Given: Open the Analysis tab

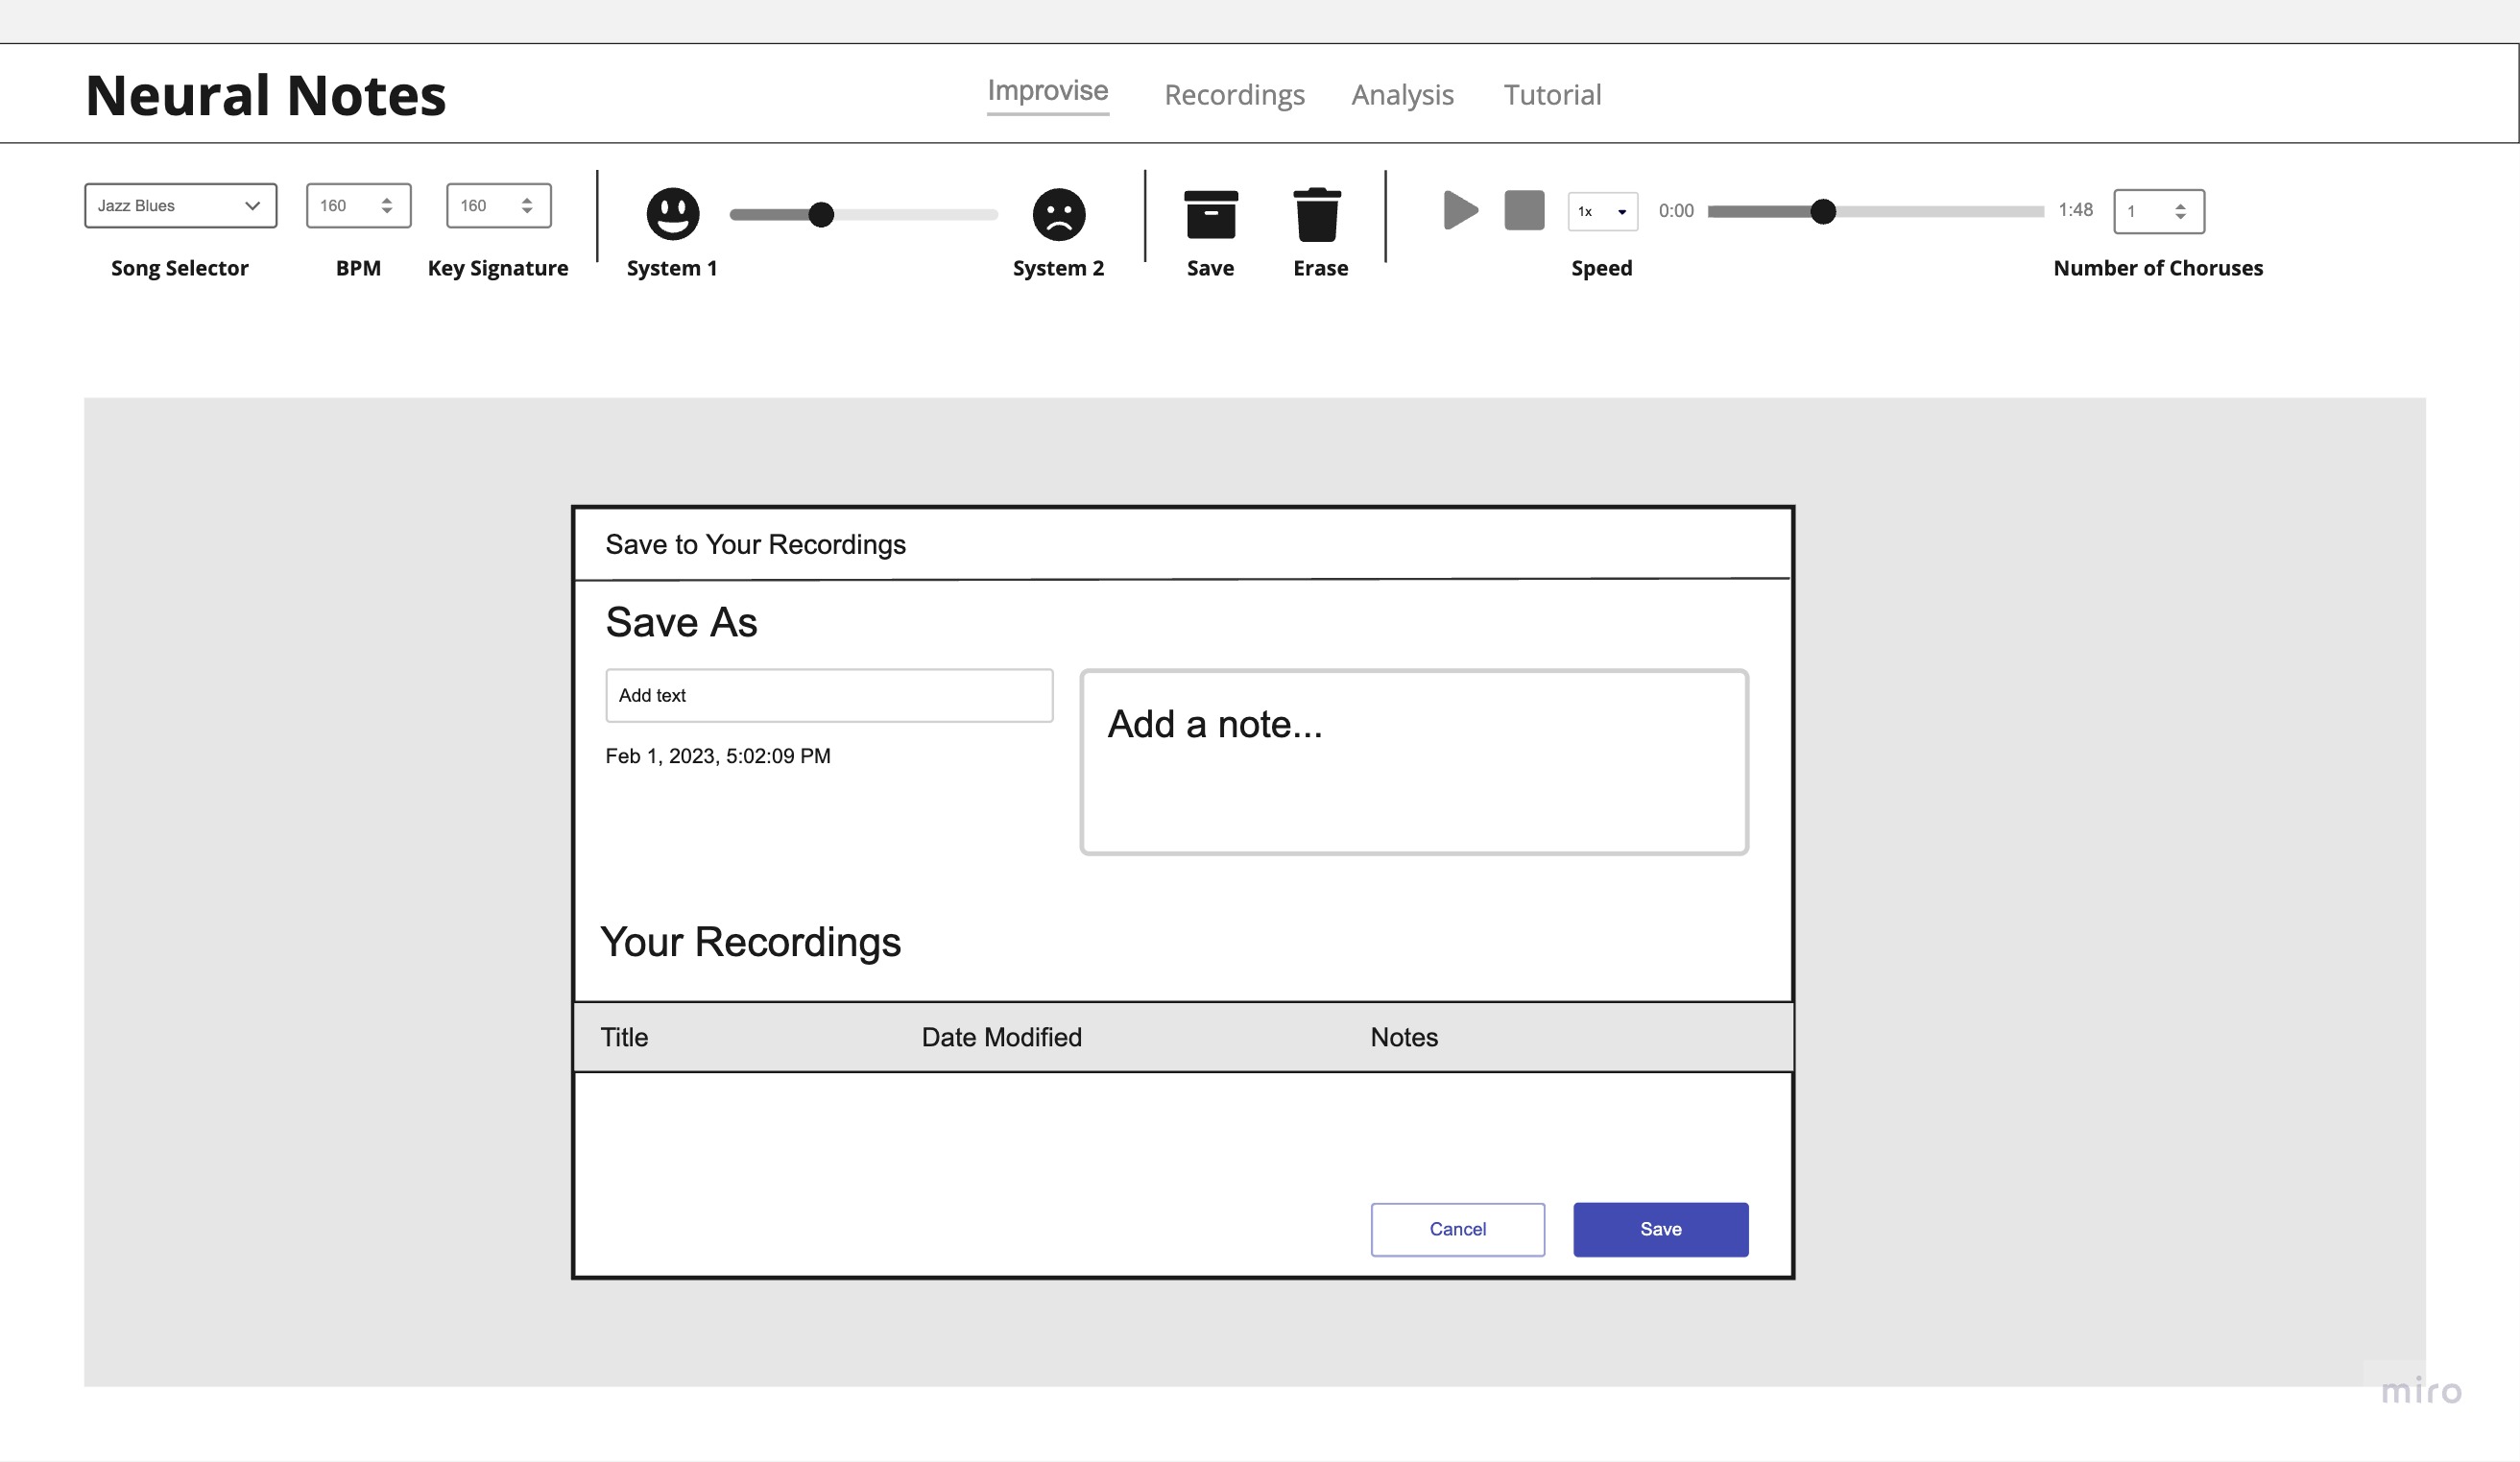Looking at the screenshot, I should point(1402,95).
